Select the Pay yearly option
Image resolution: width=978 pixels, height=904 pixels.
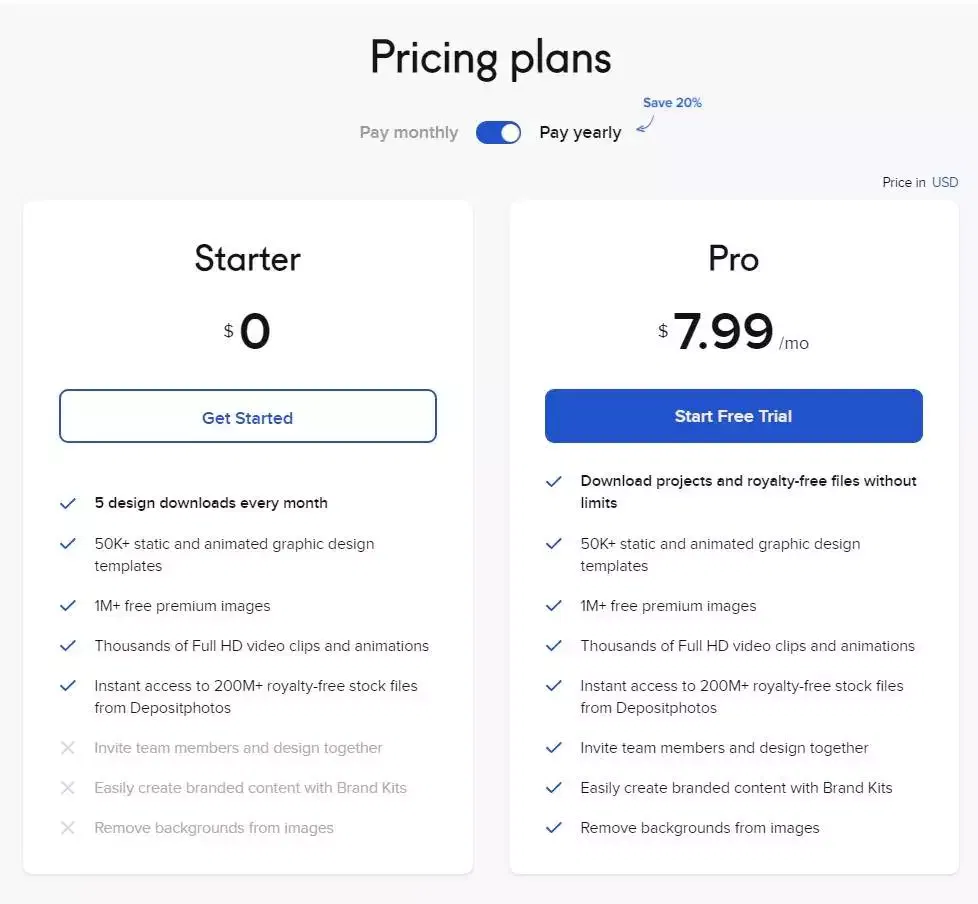pos(580,132)
